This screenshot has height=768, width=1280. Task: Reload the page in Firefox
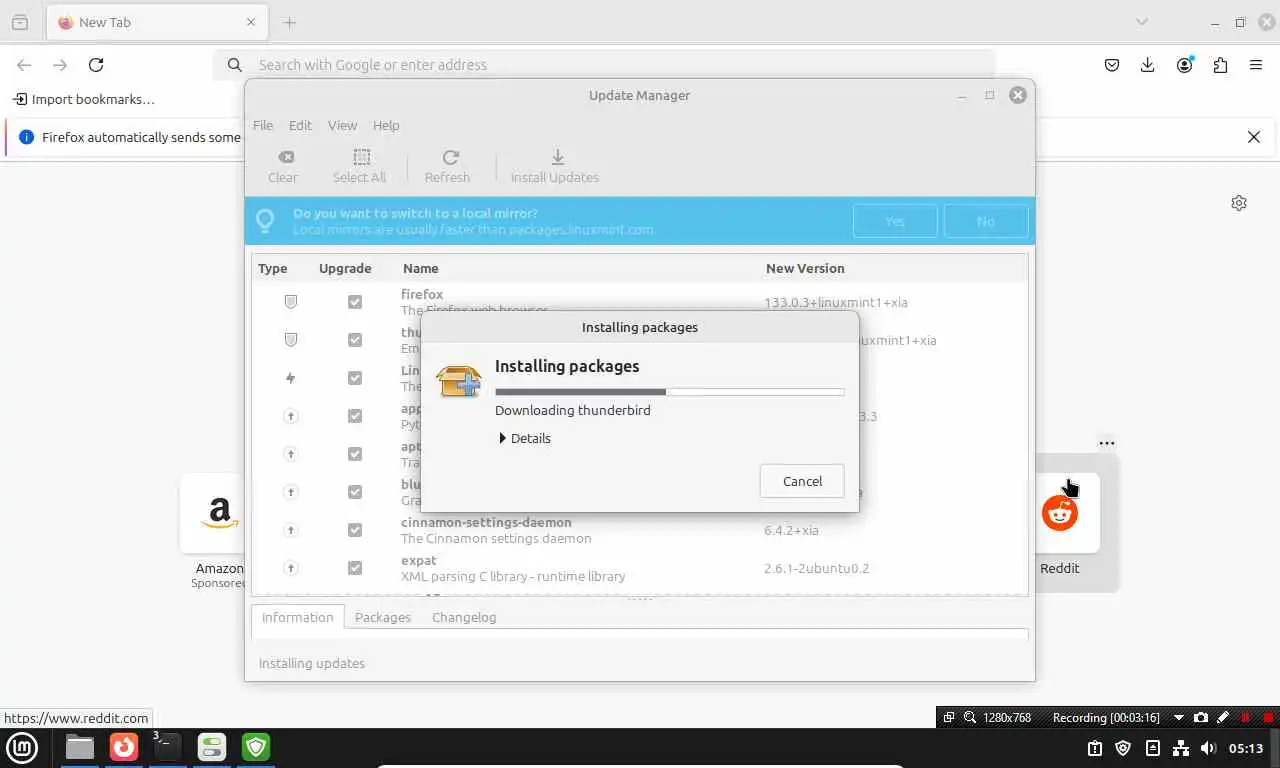click(96, 65)
